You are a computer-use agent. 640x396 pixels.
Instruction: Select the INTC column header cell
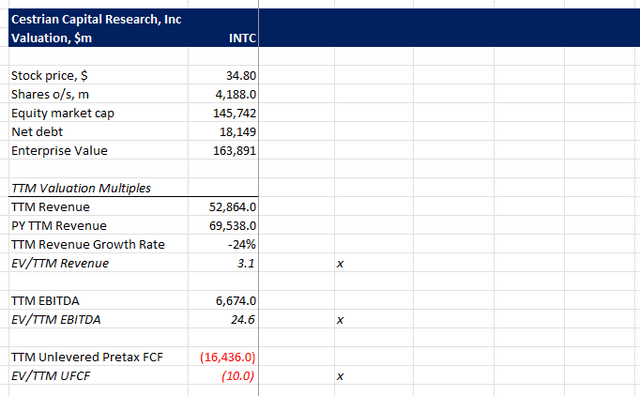242,38
